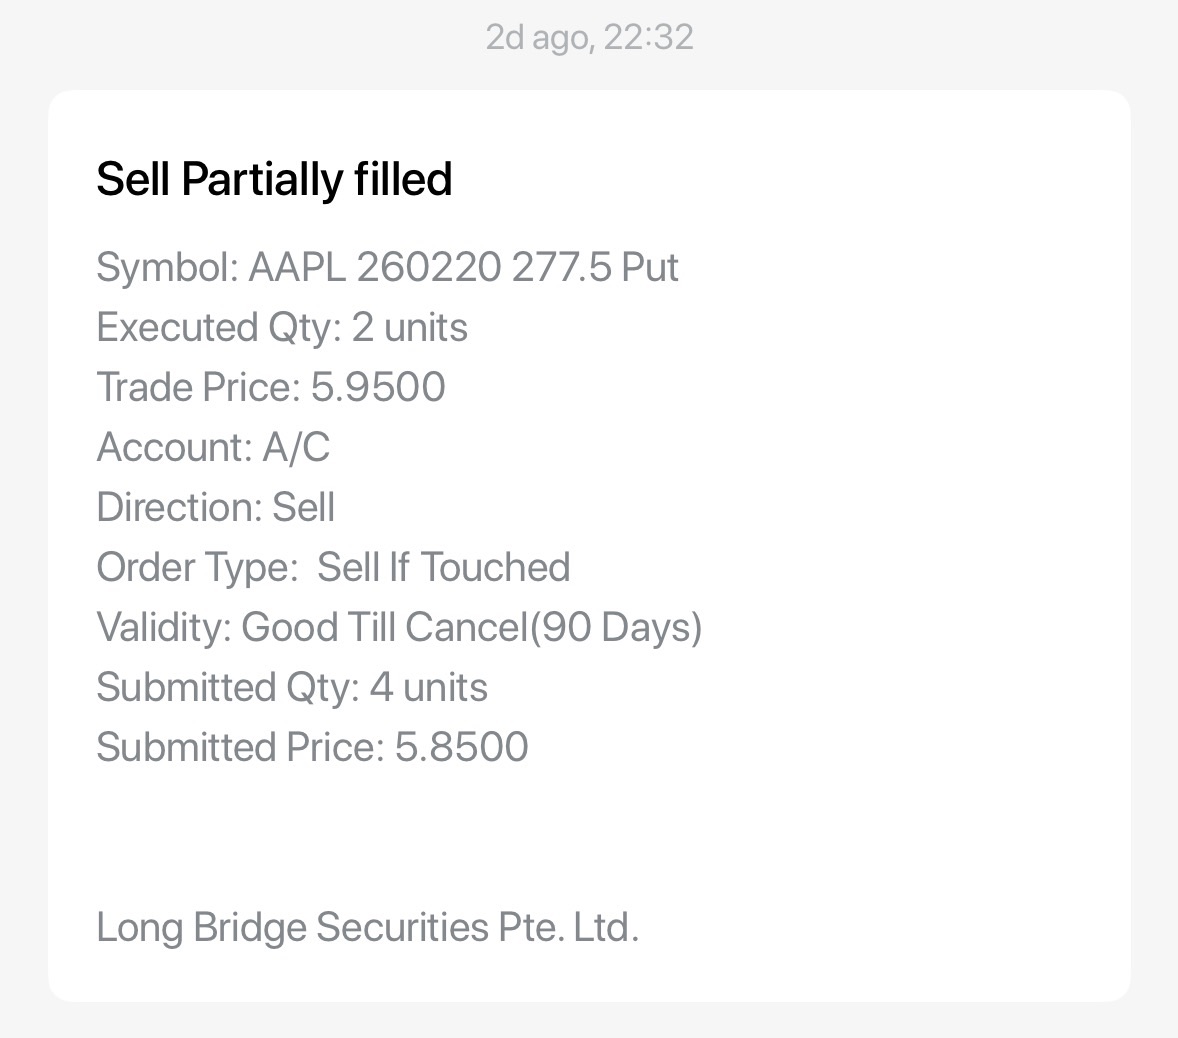
Task: Select the submitted price value 5.8500
Action: 462,747
